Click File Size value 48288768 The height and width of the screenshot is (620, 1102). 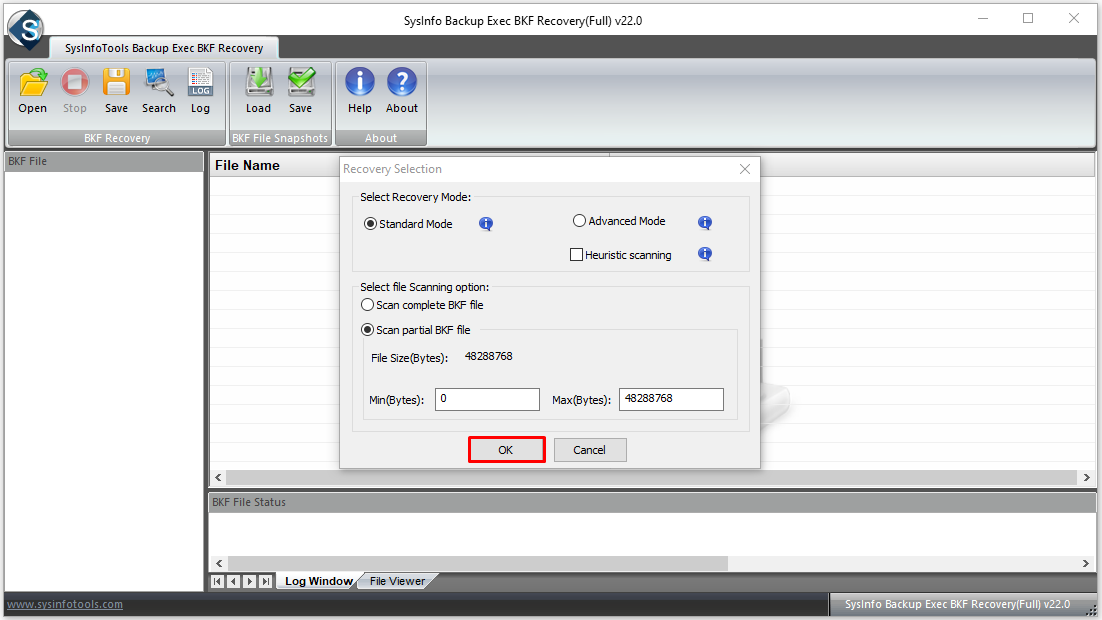(488, 356)
